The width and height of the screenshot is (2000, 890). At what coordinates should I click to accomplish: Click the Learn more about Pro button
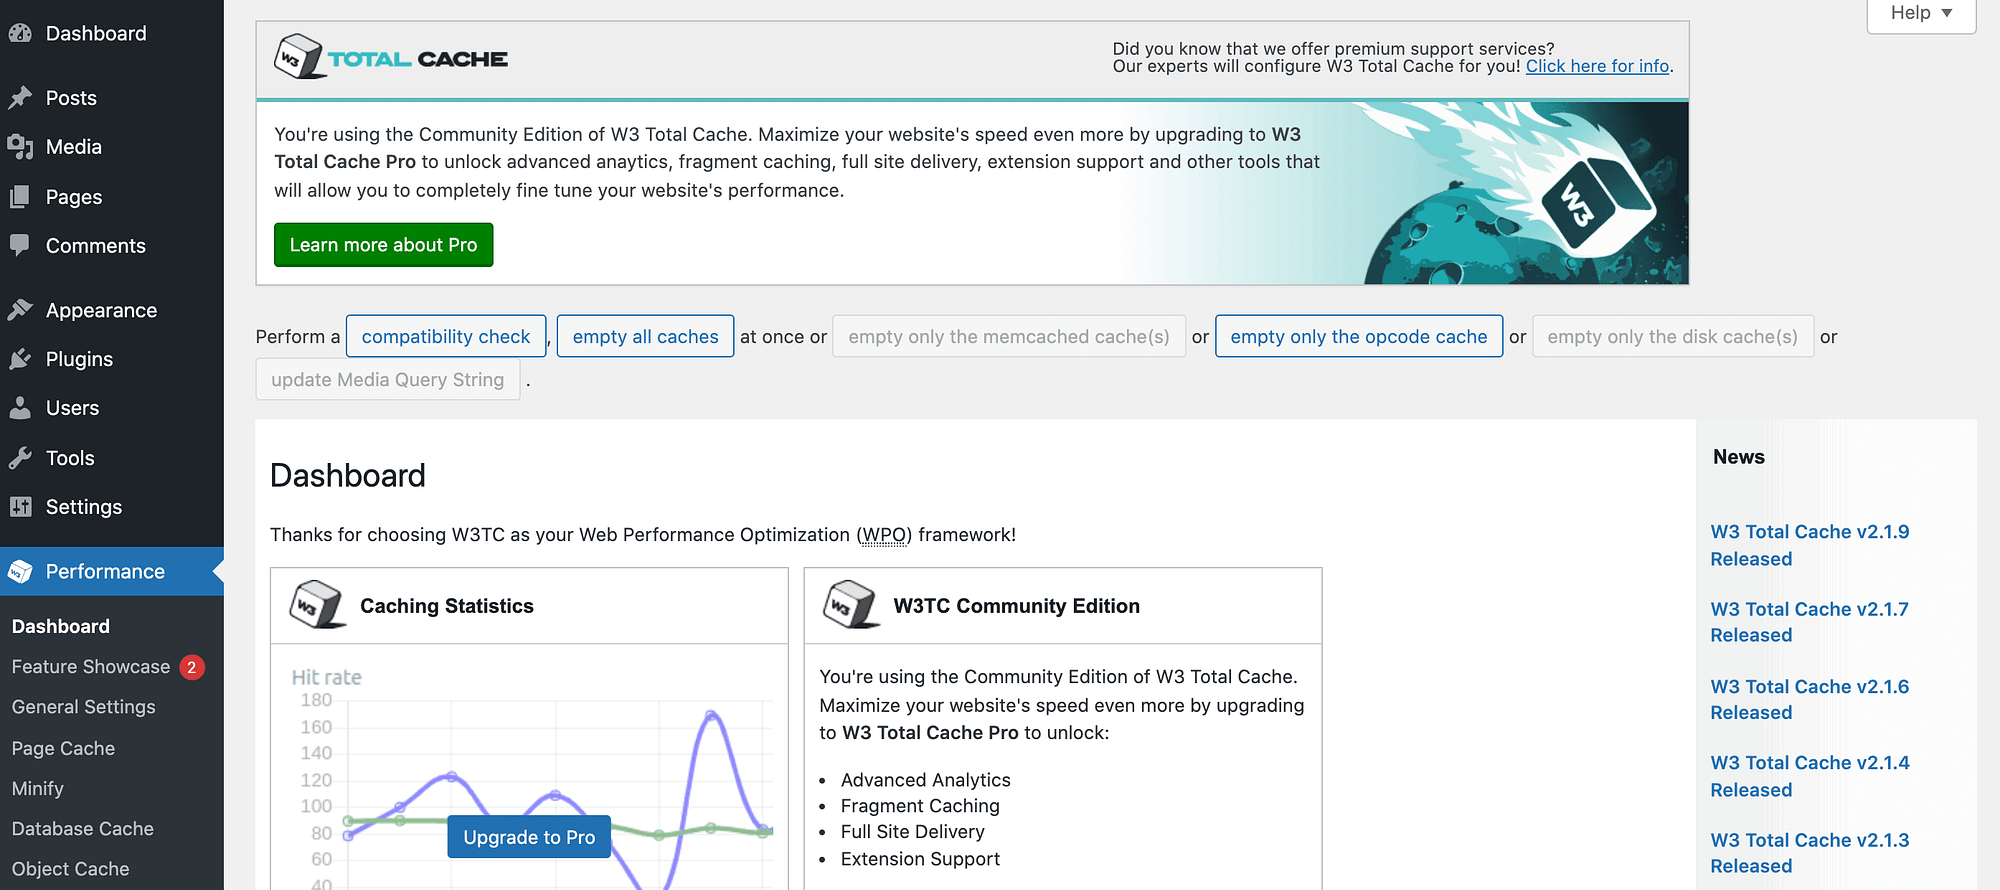point(383,245)
